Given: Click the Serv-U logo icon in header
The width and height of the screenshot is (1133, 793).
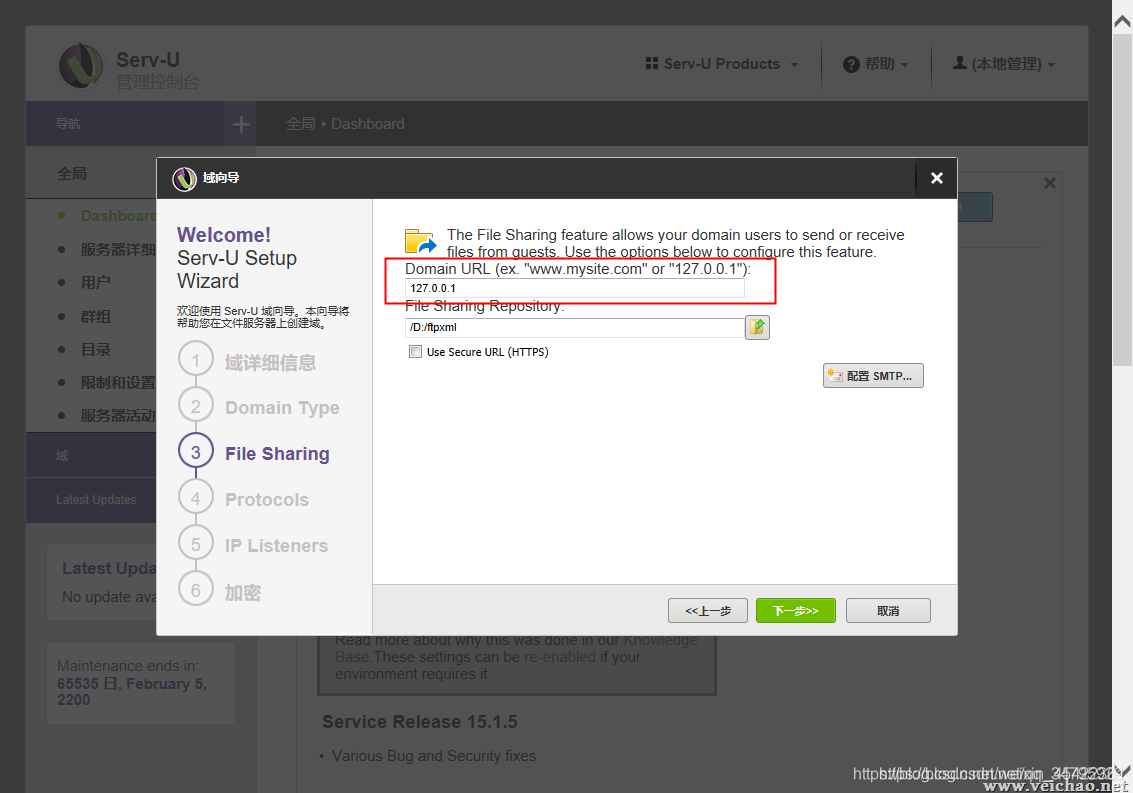Looking at the screenshot, I should point(81,65).
